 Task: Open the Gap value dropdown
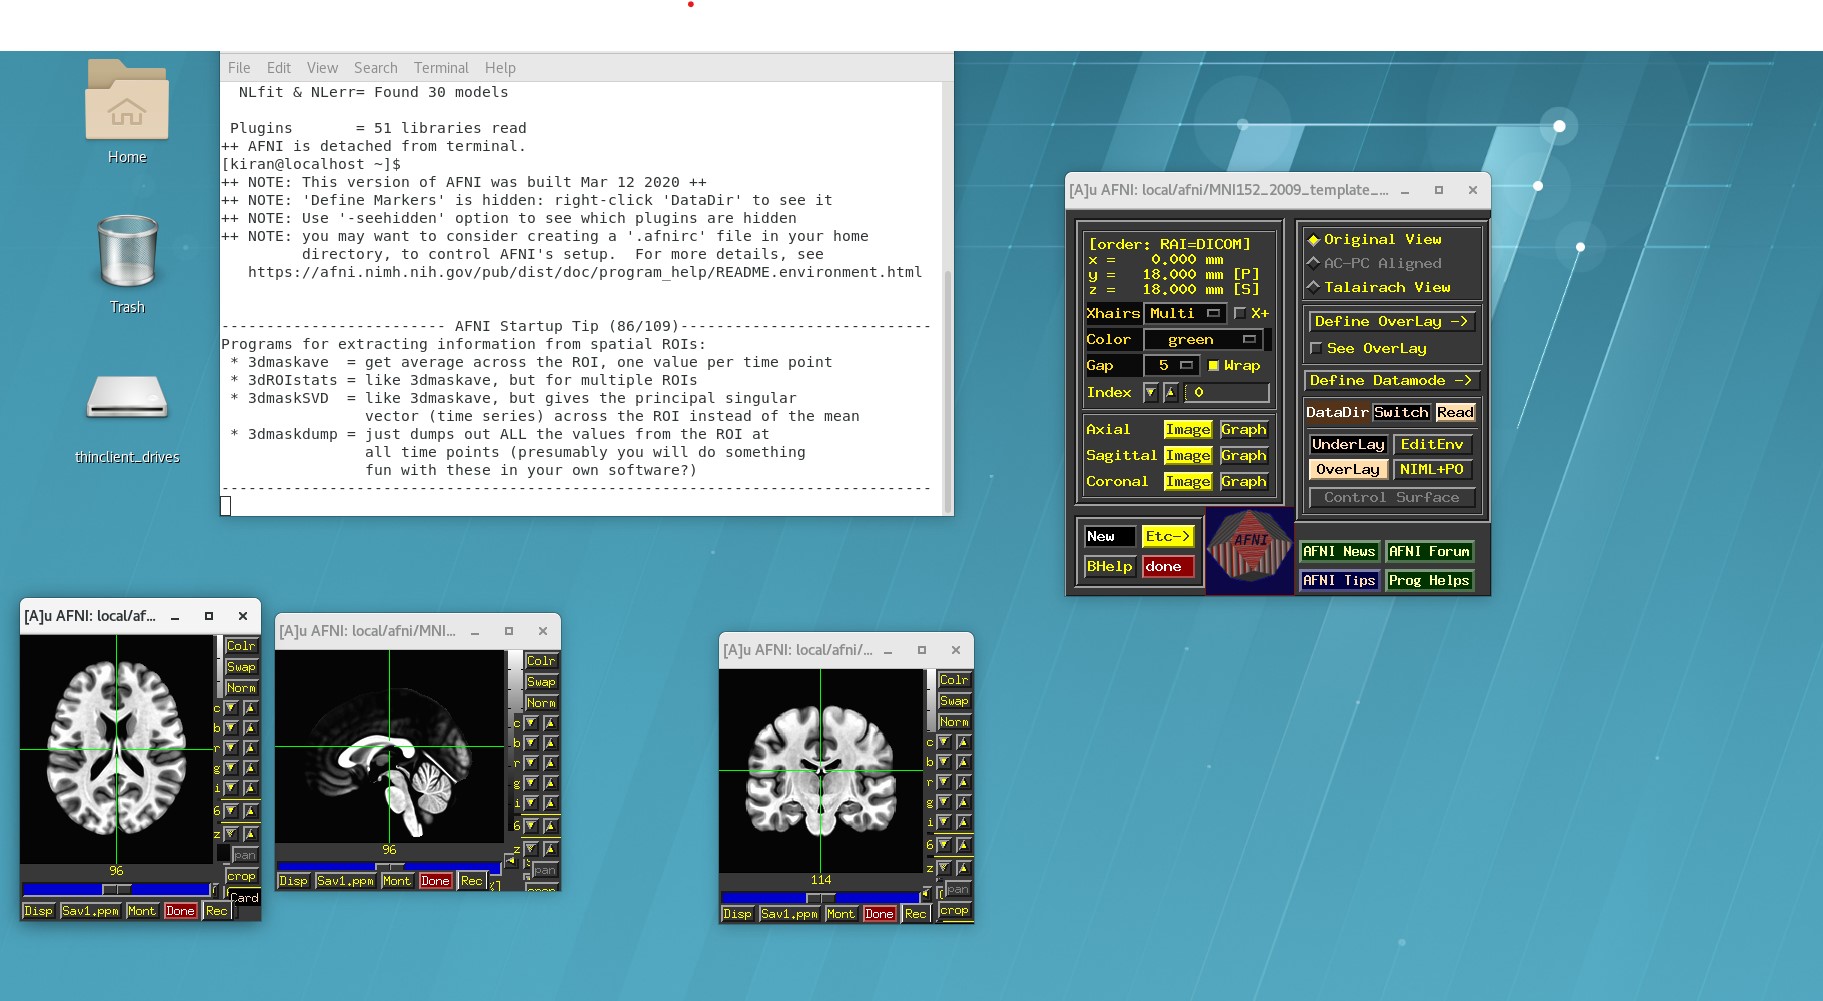click(1172, 366)
